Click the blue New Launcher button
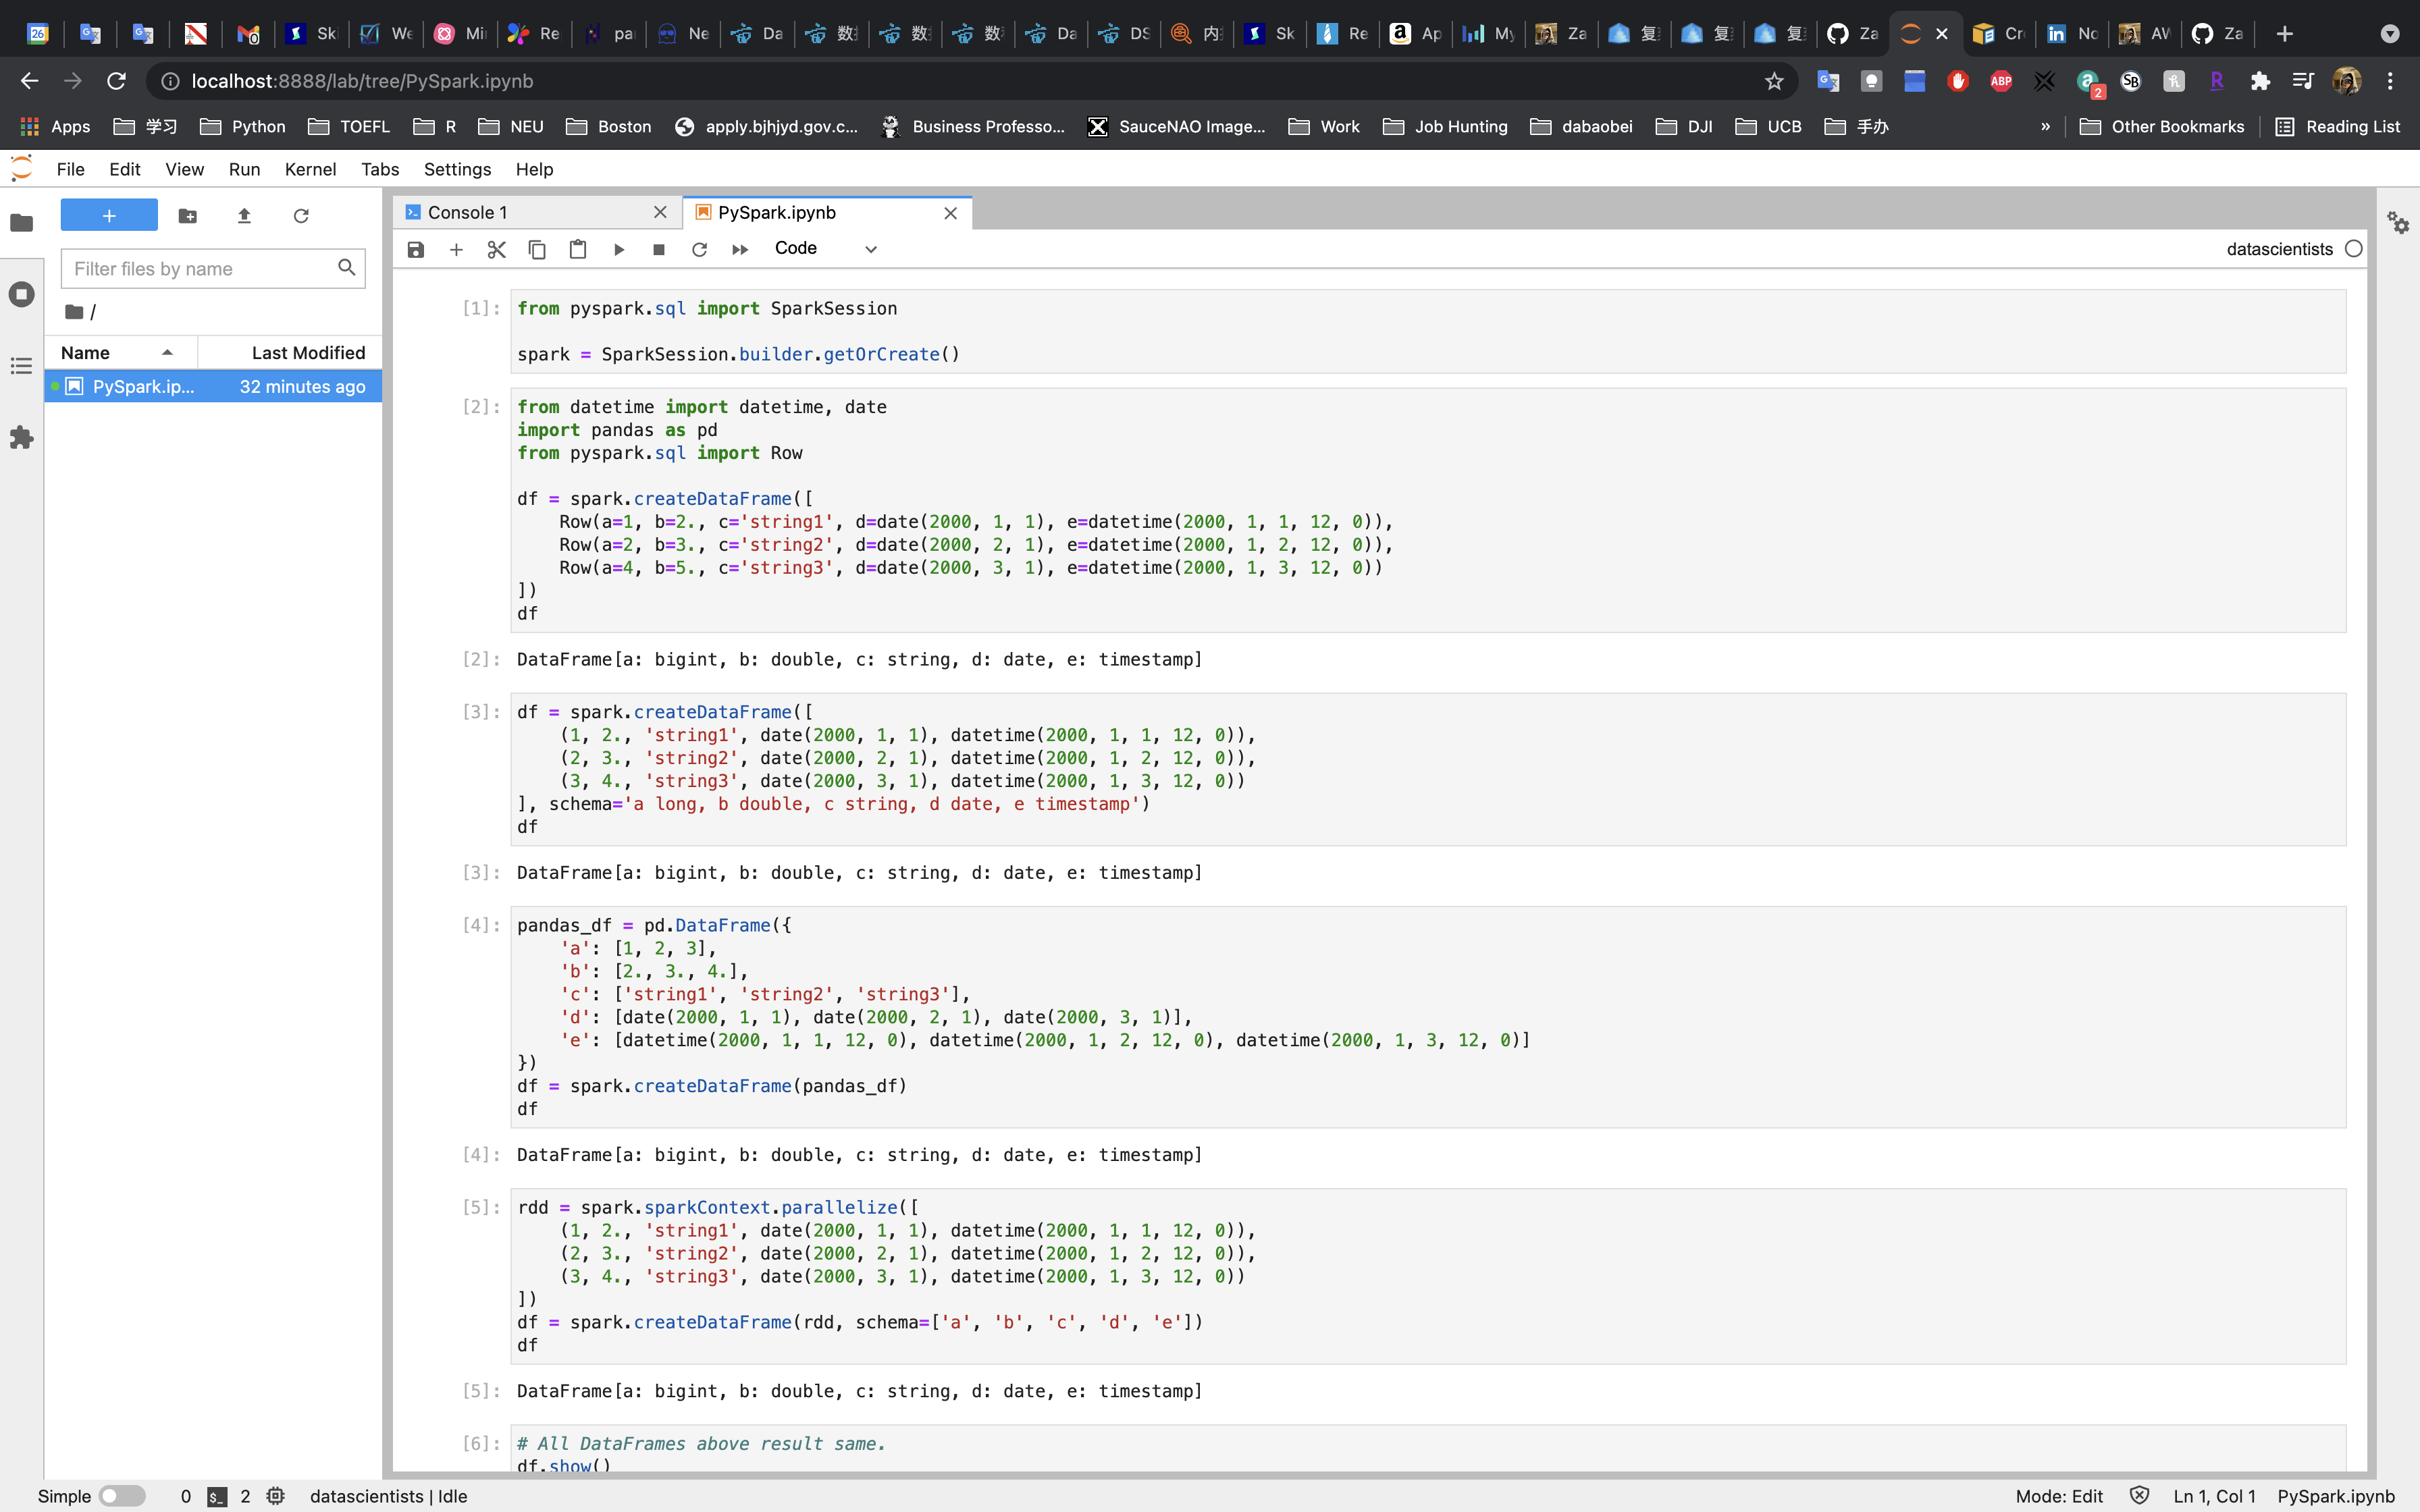This screenshot has height=1512, width=2420. (109, 215)
